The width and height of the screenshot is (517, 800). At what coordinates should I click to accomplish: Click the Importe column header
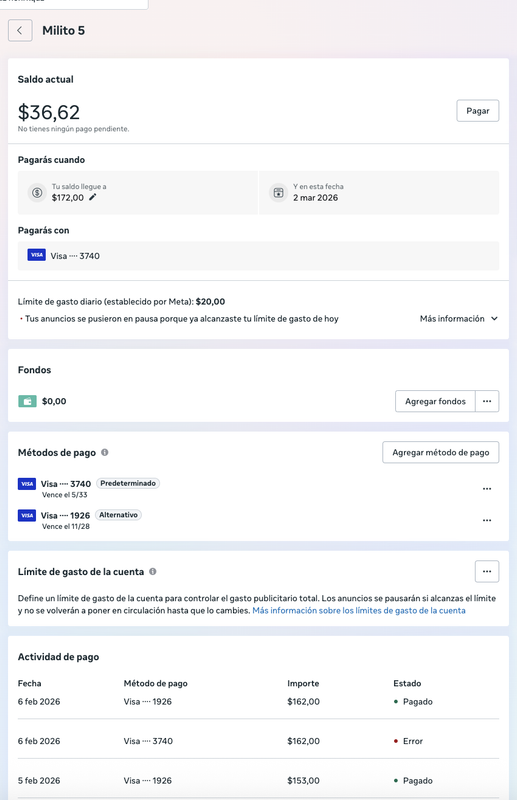tap(303, 683)
